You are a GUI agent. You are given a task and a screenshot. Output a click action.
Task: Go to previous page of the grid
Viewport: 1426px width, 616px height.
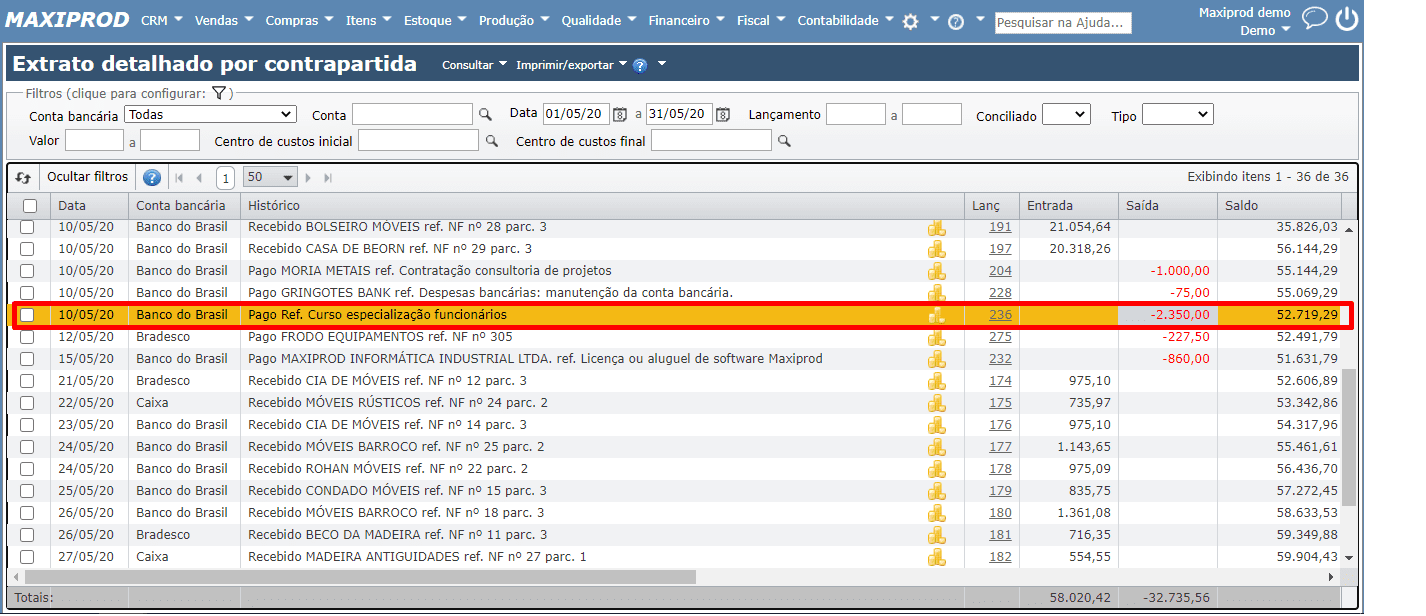coord(198,178)
